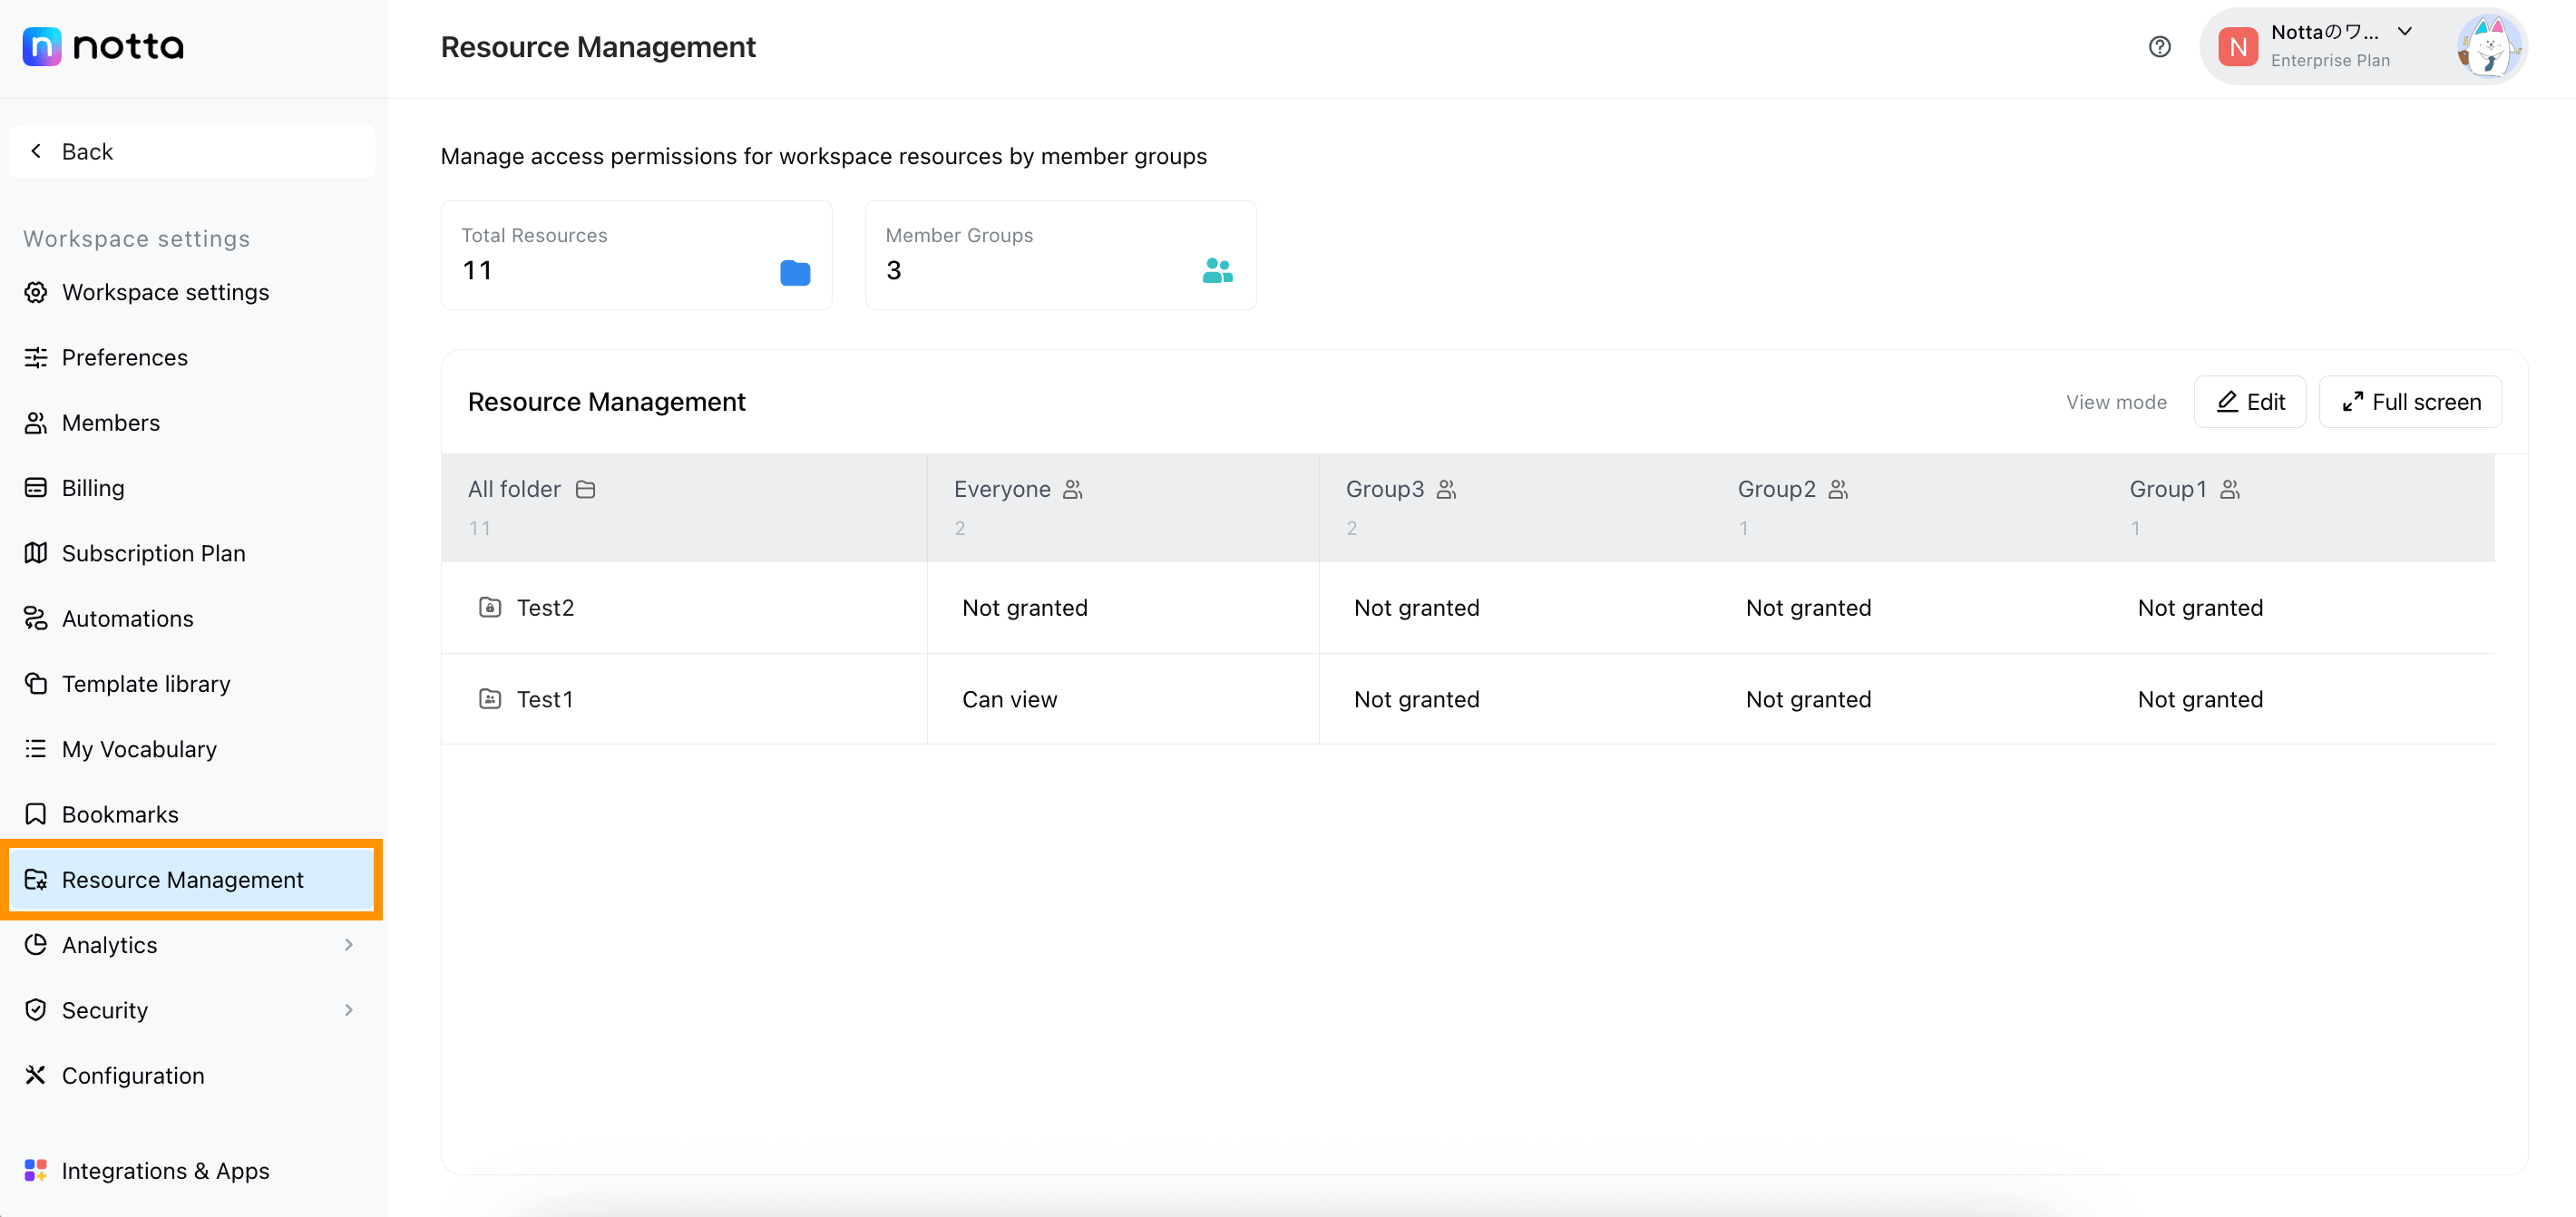Click the Billing card icon in sidebar
Screen dimensions: 2576x1217
tap(36, 487)
